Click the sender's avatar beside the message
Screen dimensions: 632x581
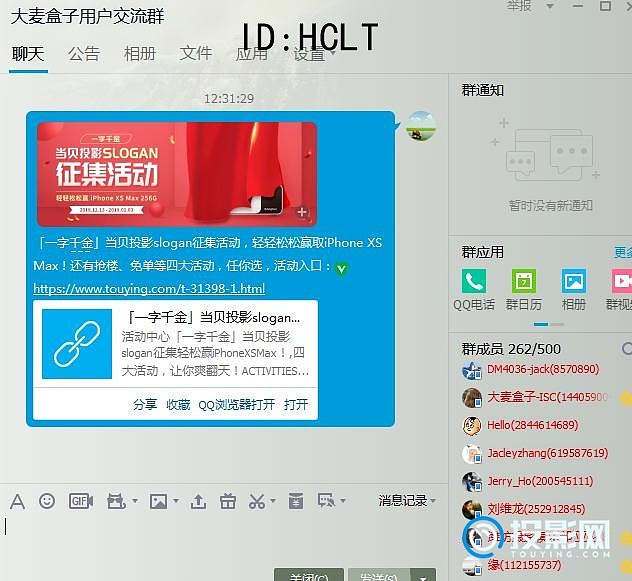(x=421, y=126)
